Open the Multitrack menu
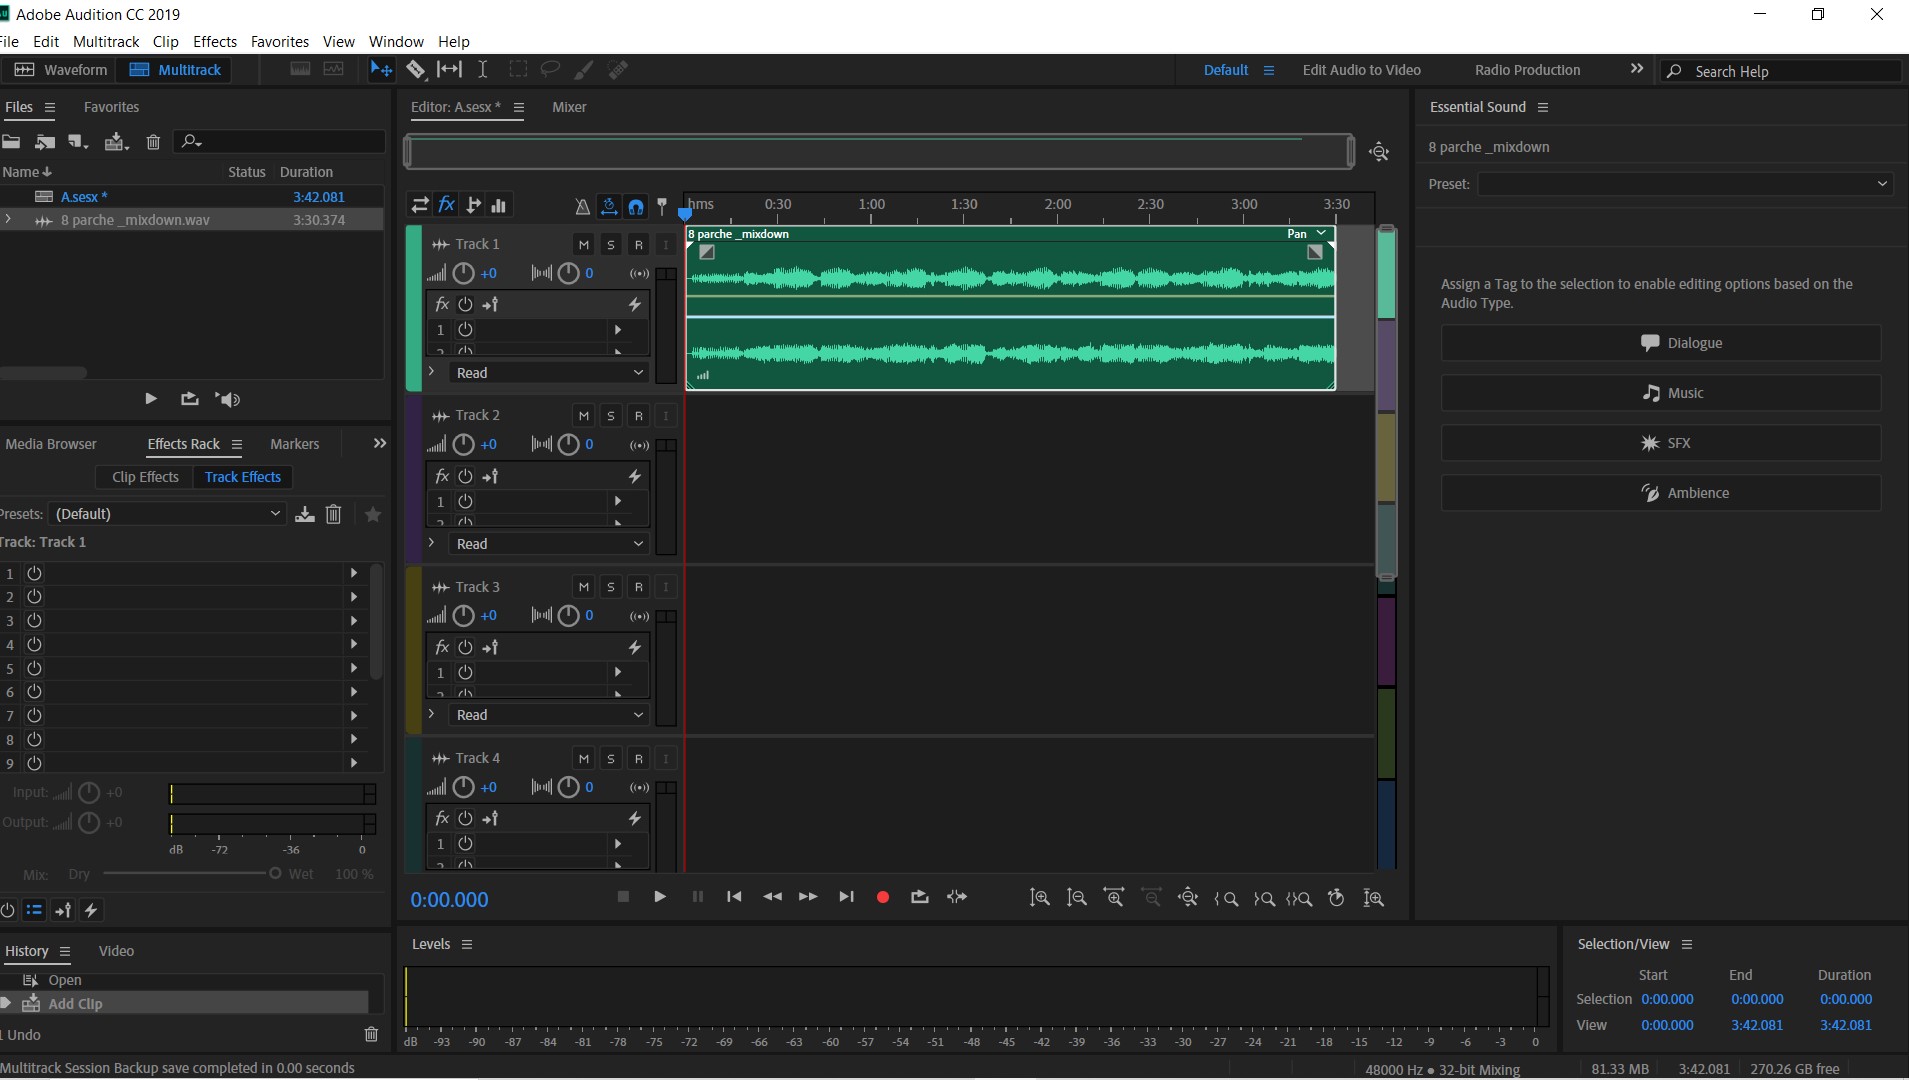 [106, 41]
